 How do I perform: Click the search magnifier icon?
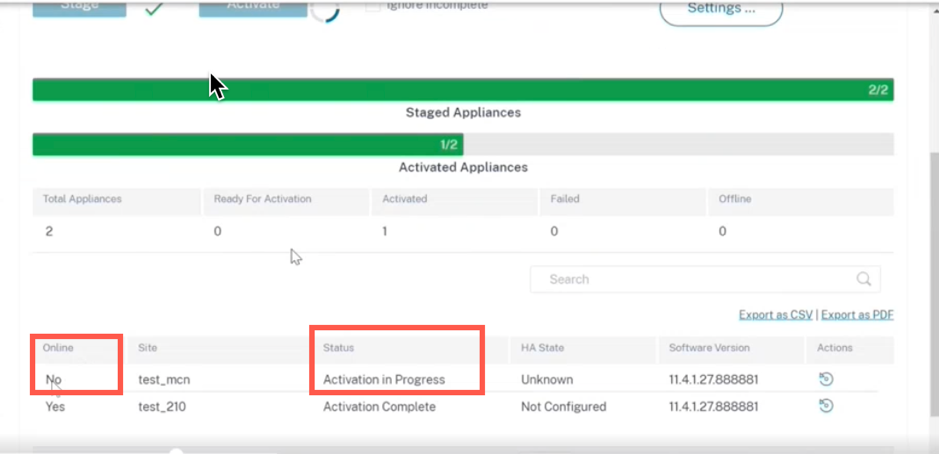pos(864,279)
